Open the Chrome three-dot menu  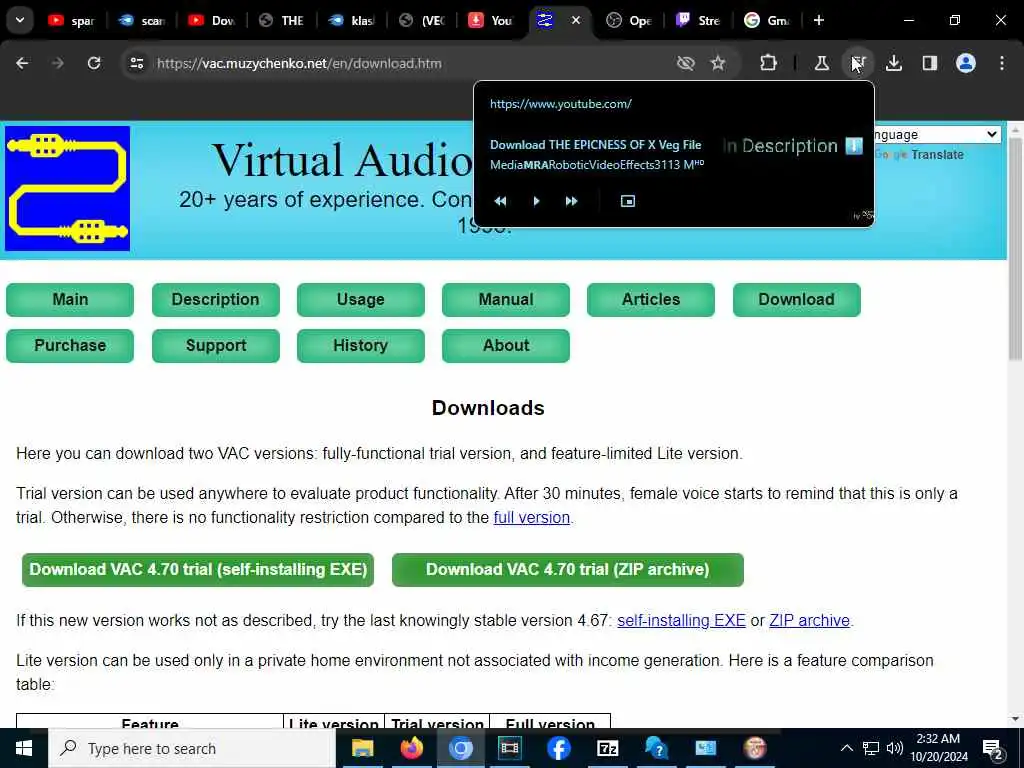1001,63
